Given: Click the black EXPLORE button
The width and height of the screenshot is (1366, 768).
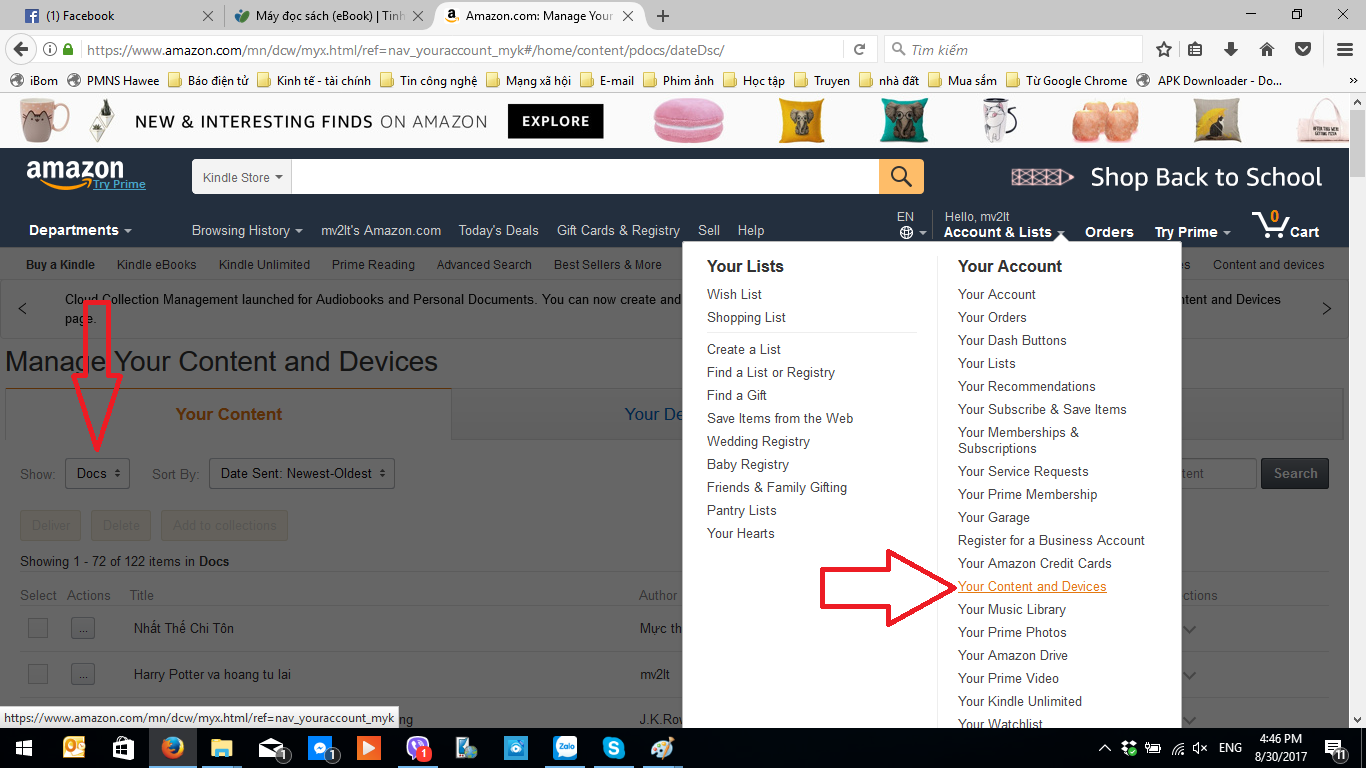Looking at the screenshot, I should tap(556, 121).
